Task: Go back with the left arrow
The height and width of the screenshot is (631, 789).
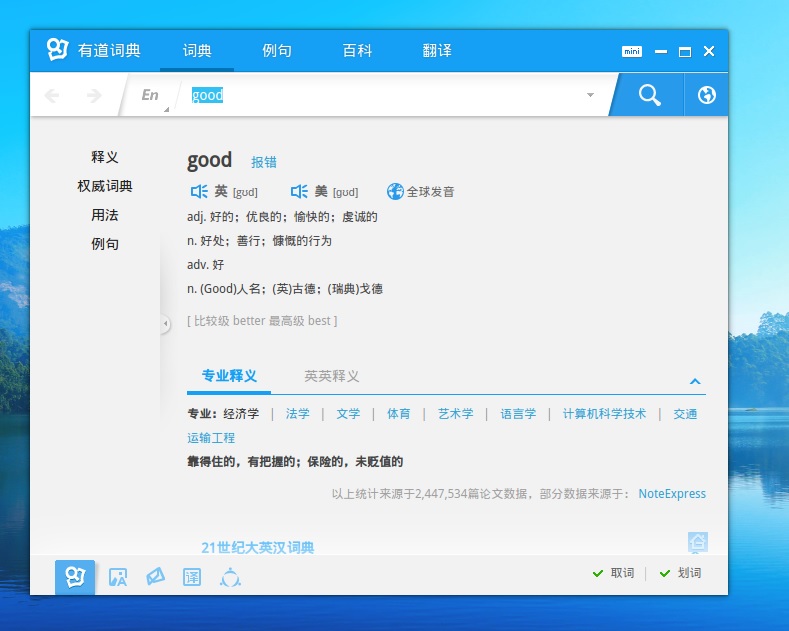Action: [52, 95]
